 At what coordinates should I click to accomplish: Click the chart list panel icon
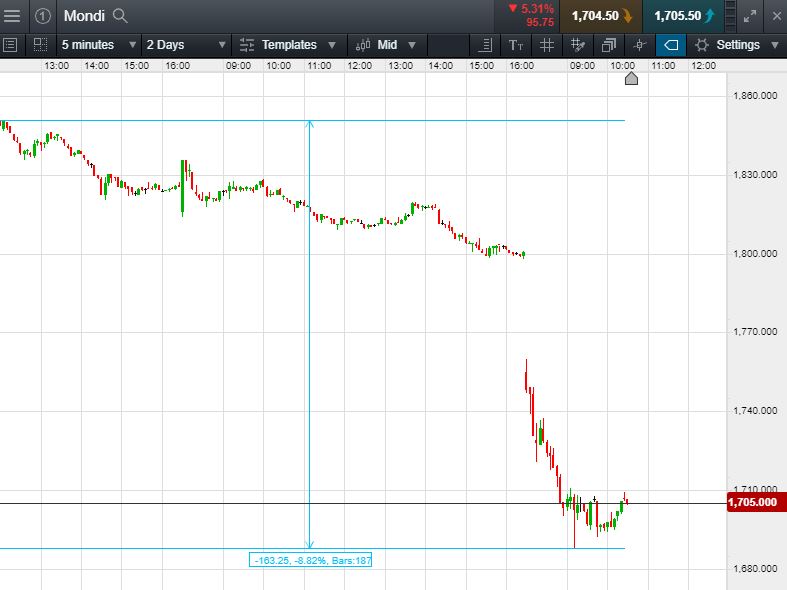tap(10, 45)
